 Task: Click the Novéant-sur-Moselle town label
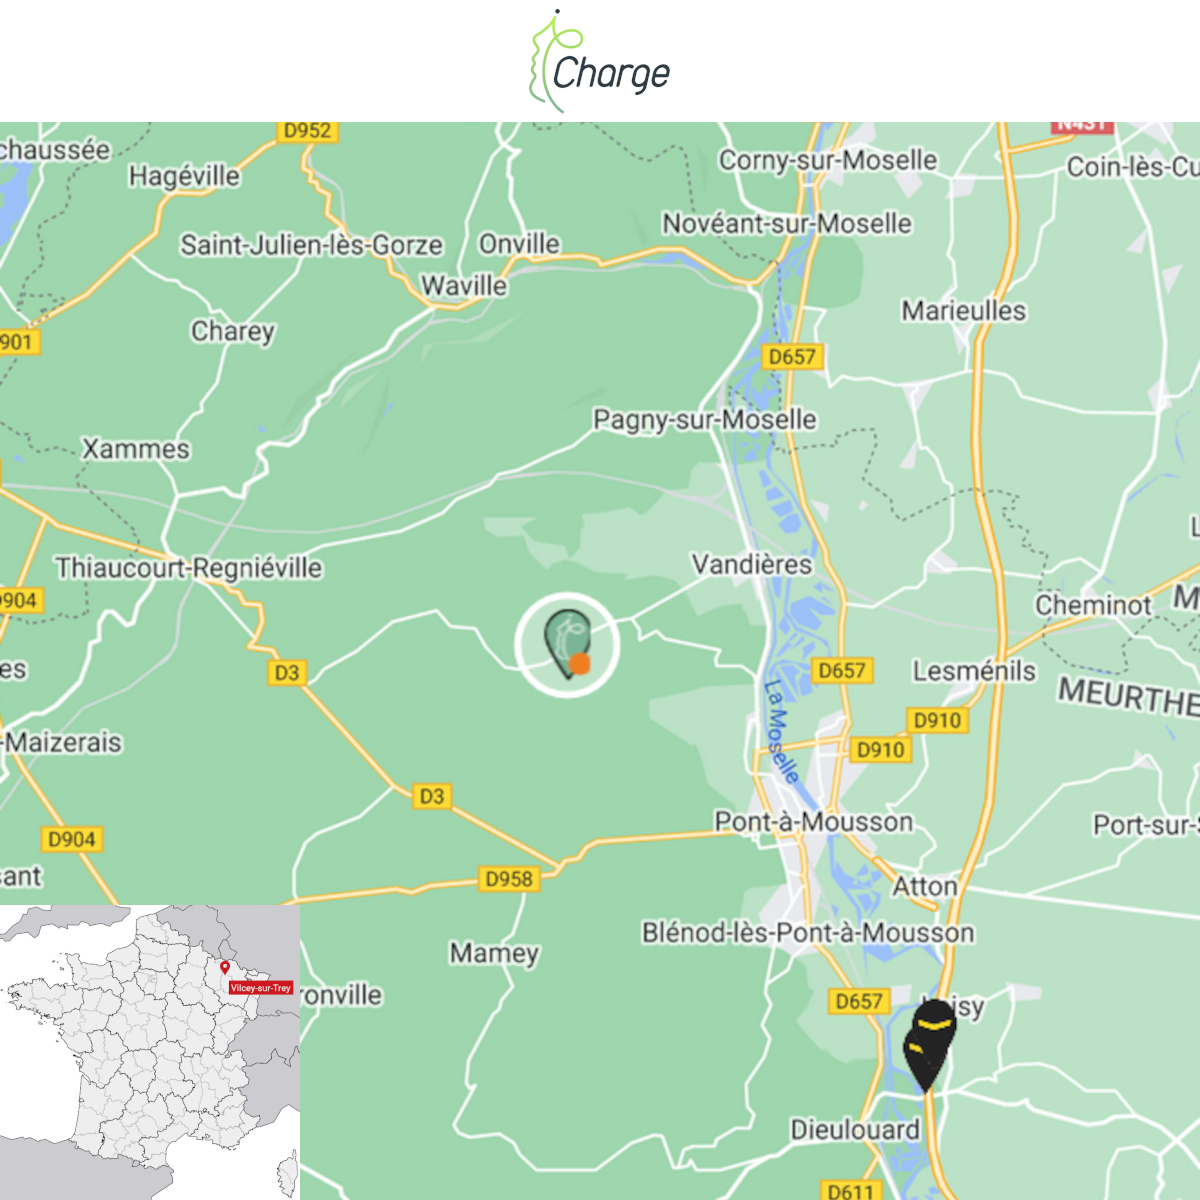[787, 223]
